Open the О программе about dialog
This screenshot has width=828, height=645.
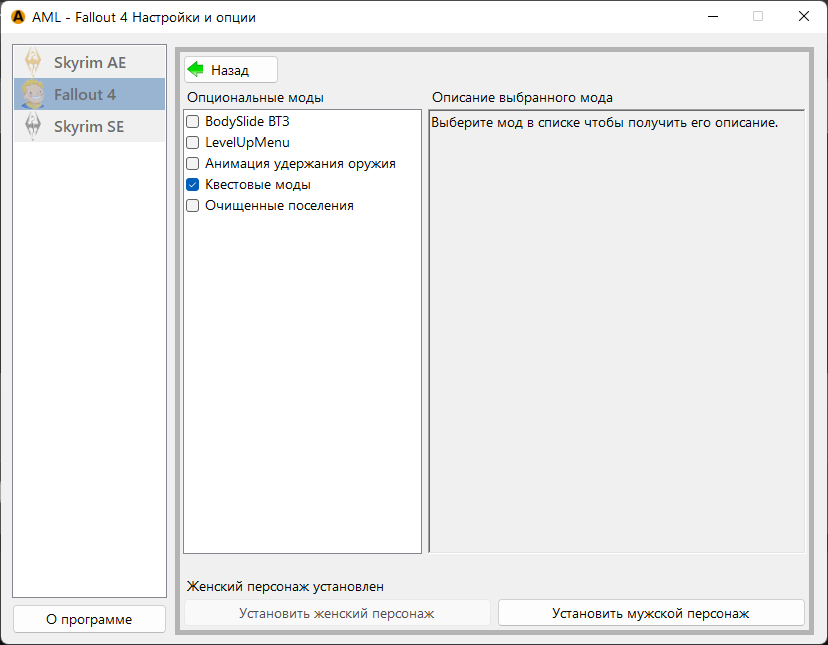tap(89, 619)
